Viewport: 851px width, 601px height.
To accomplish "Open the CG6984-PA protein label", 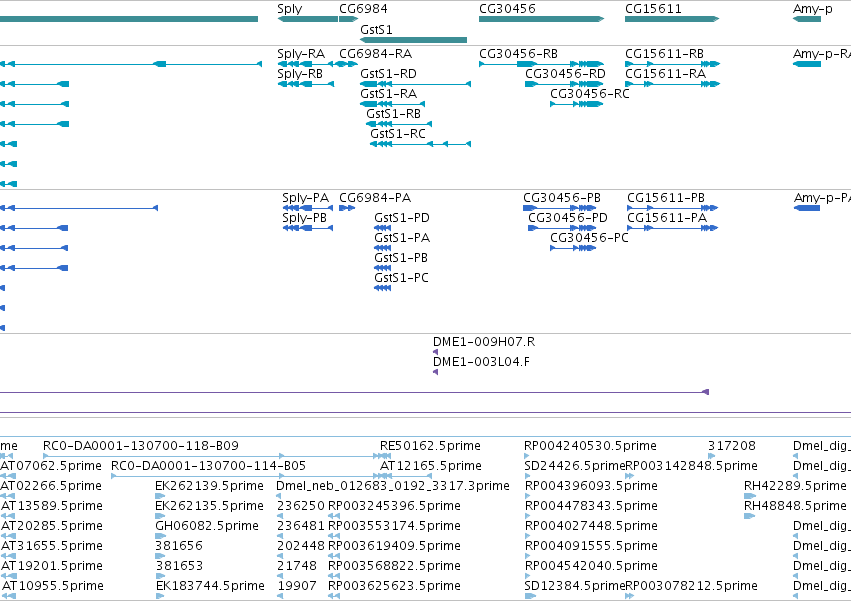I will [375, 198].
